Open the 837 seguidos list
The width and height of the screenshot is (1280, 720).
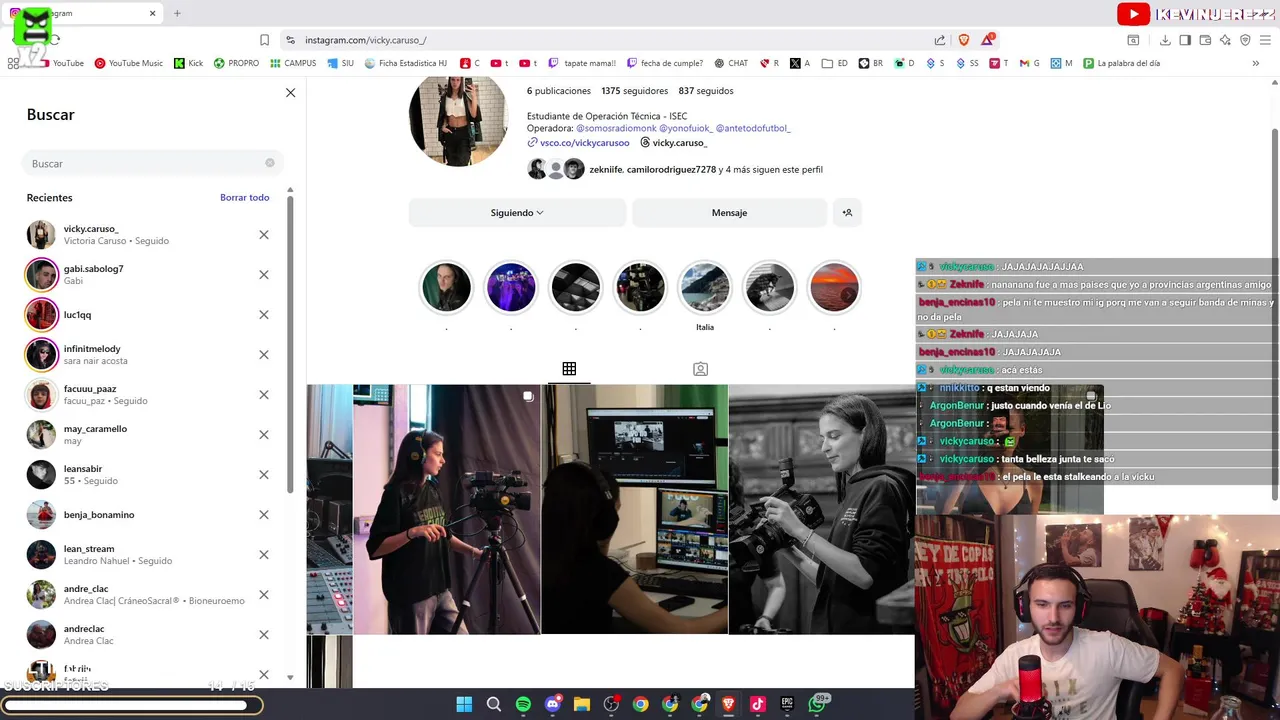tap(706, 91)
